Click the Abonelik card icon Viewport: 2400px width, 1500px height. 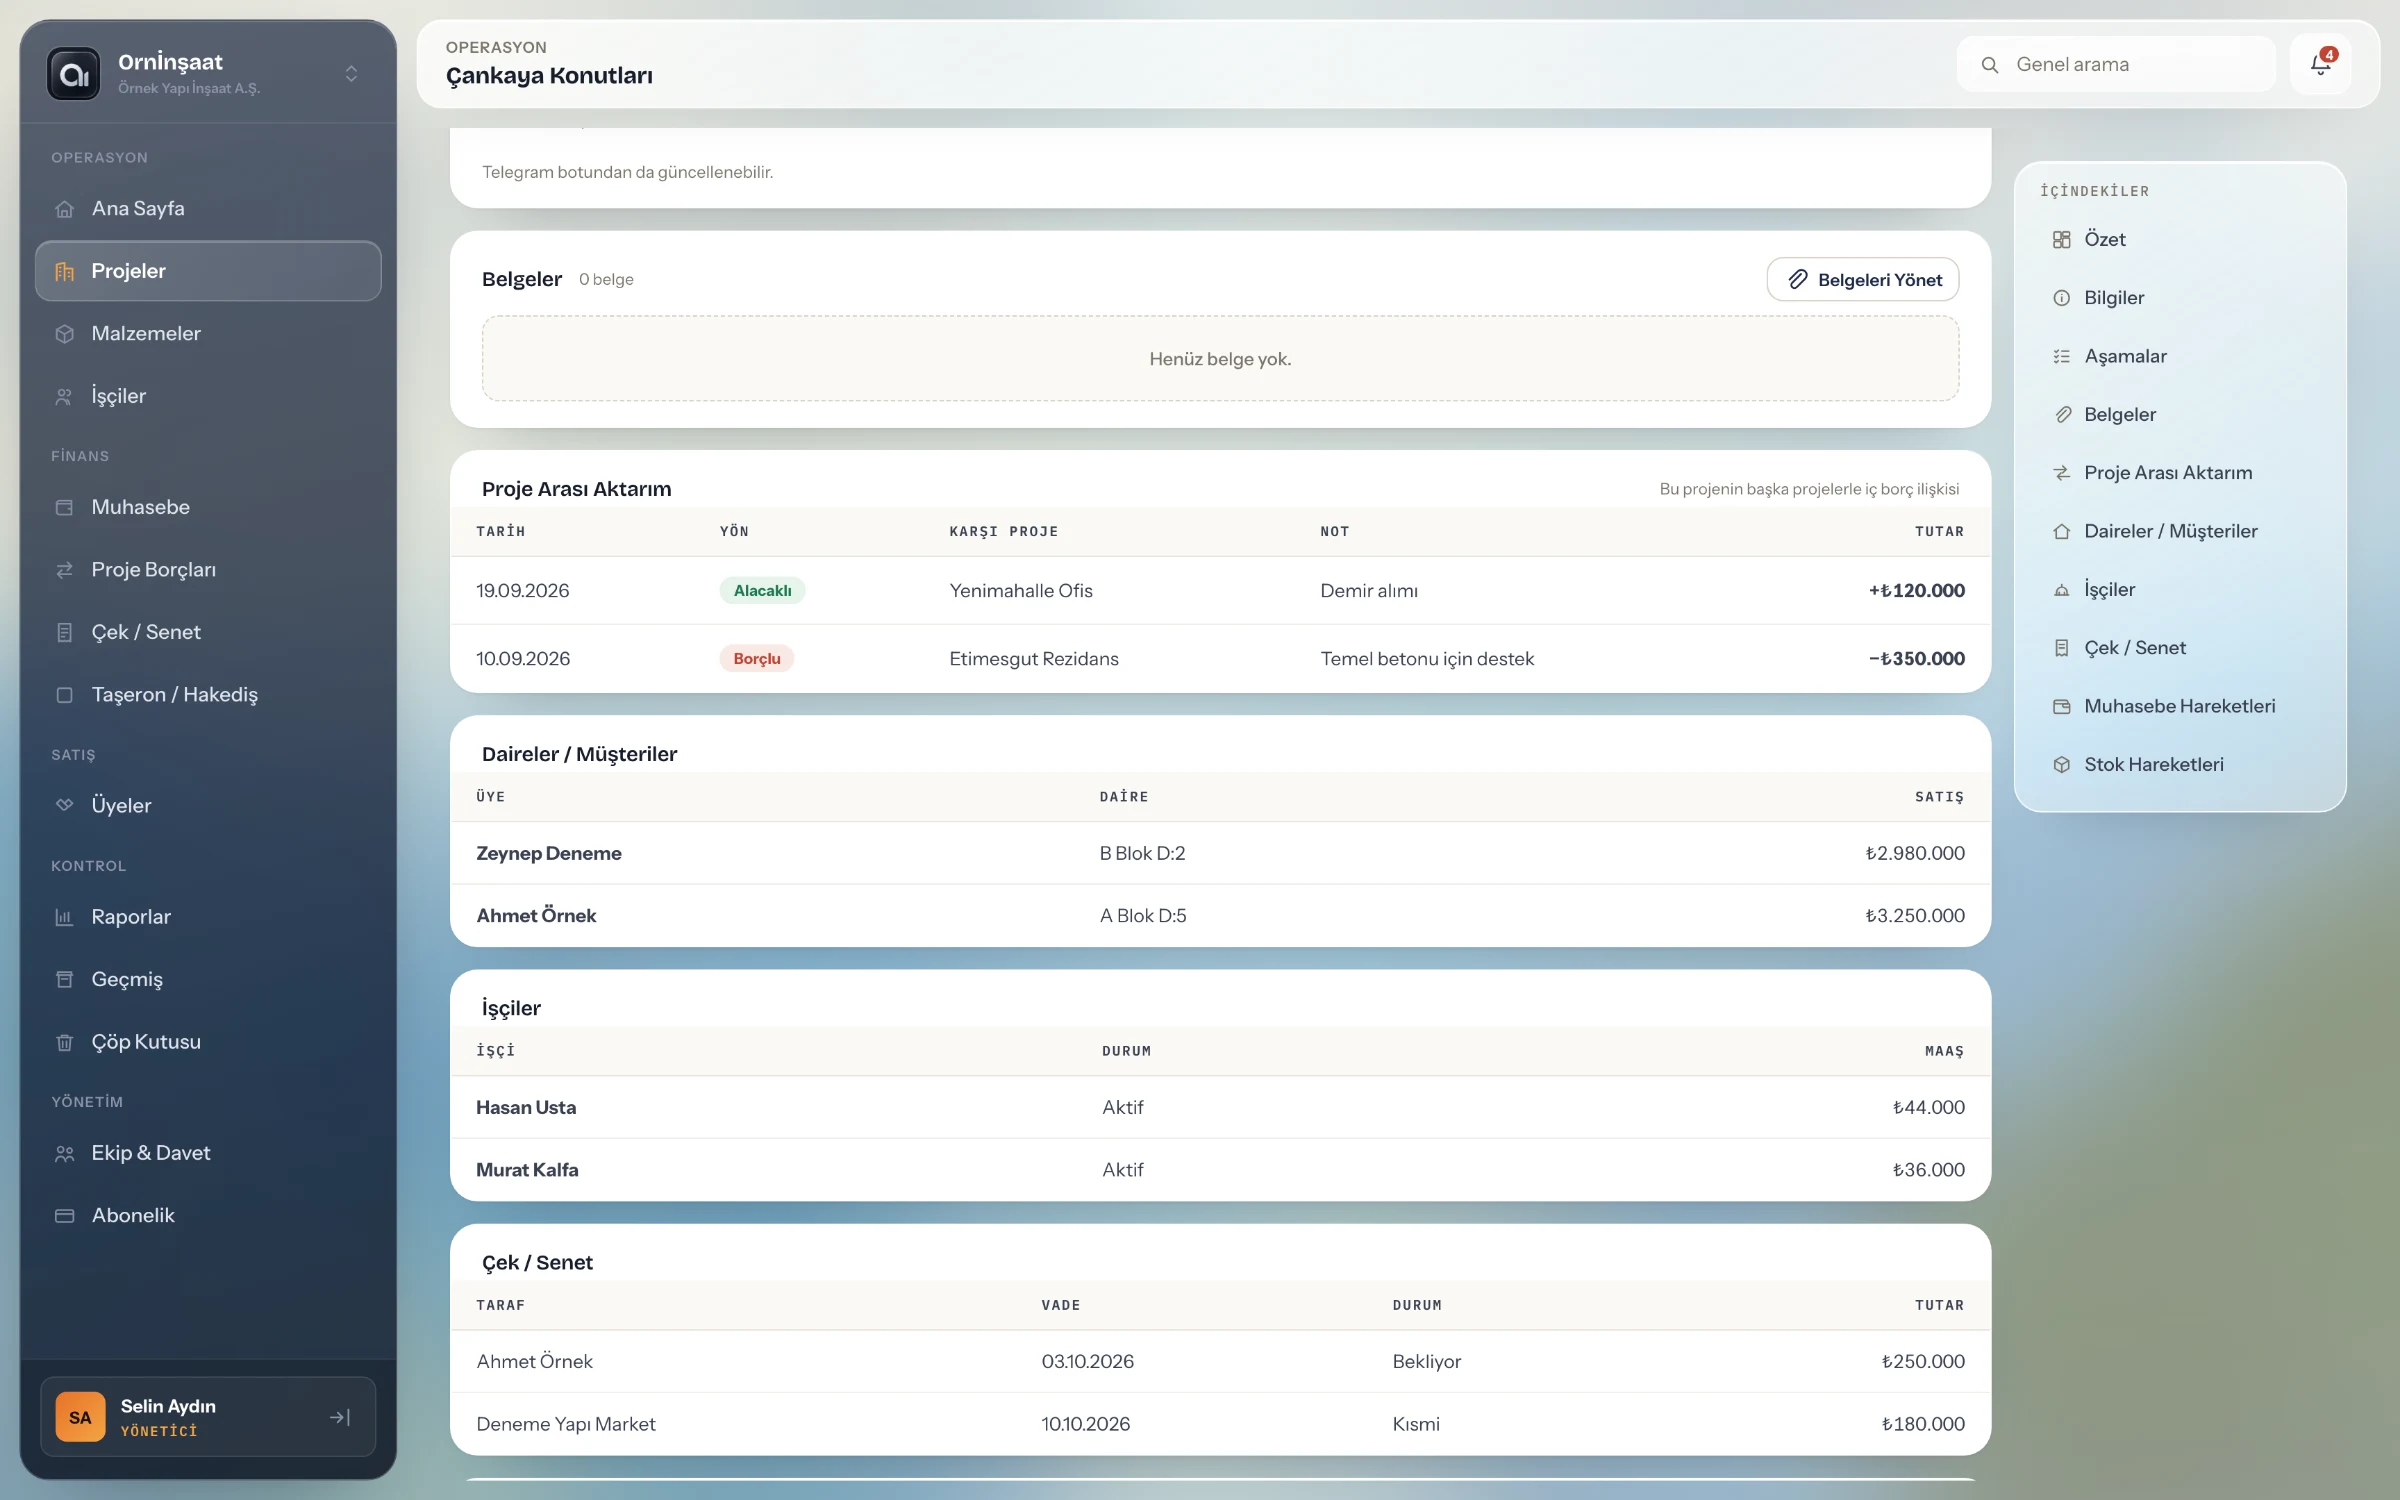coord(65,1216)
